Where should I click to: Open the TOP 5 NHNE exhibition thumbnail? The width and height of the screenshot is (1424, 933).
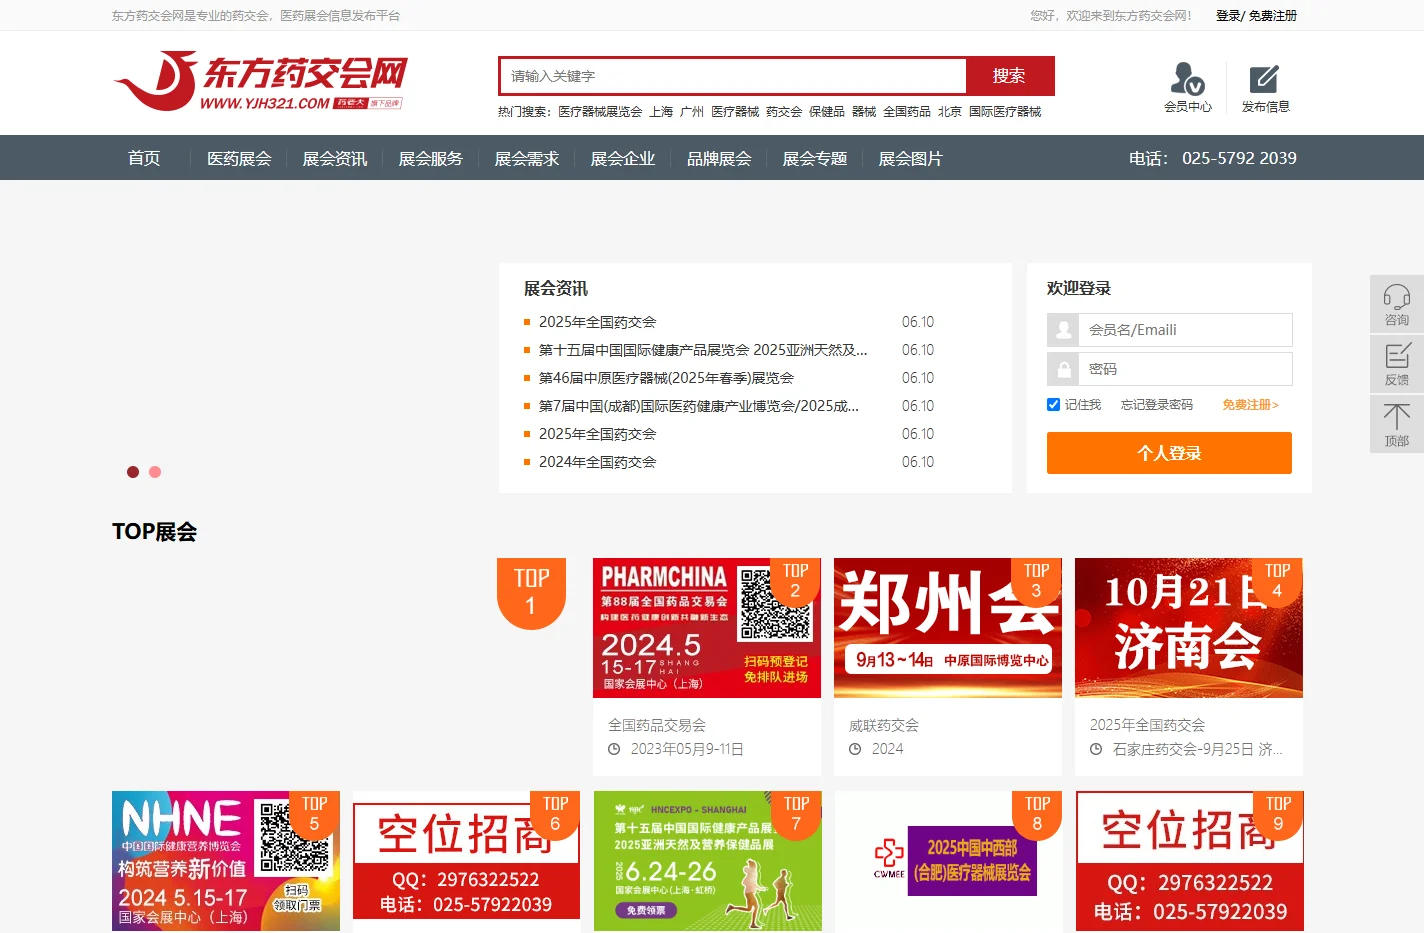pyautogui.click(x=226, y=861)
